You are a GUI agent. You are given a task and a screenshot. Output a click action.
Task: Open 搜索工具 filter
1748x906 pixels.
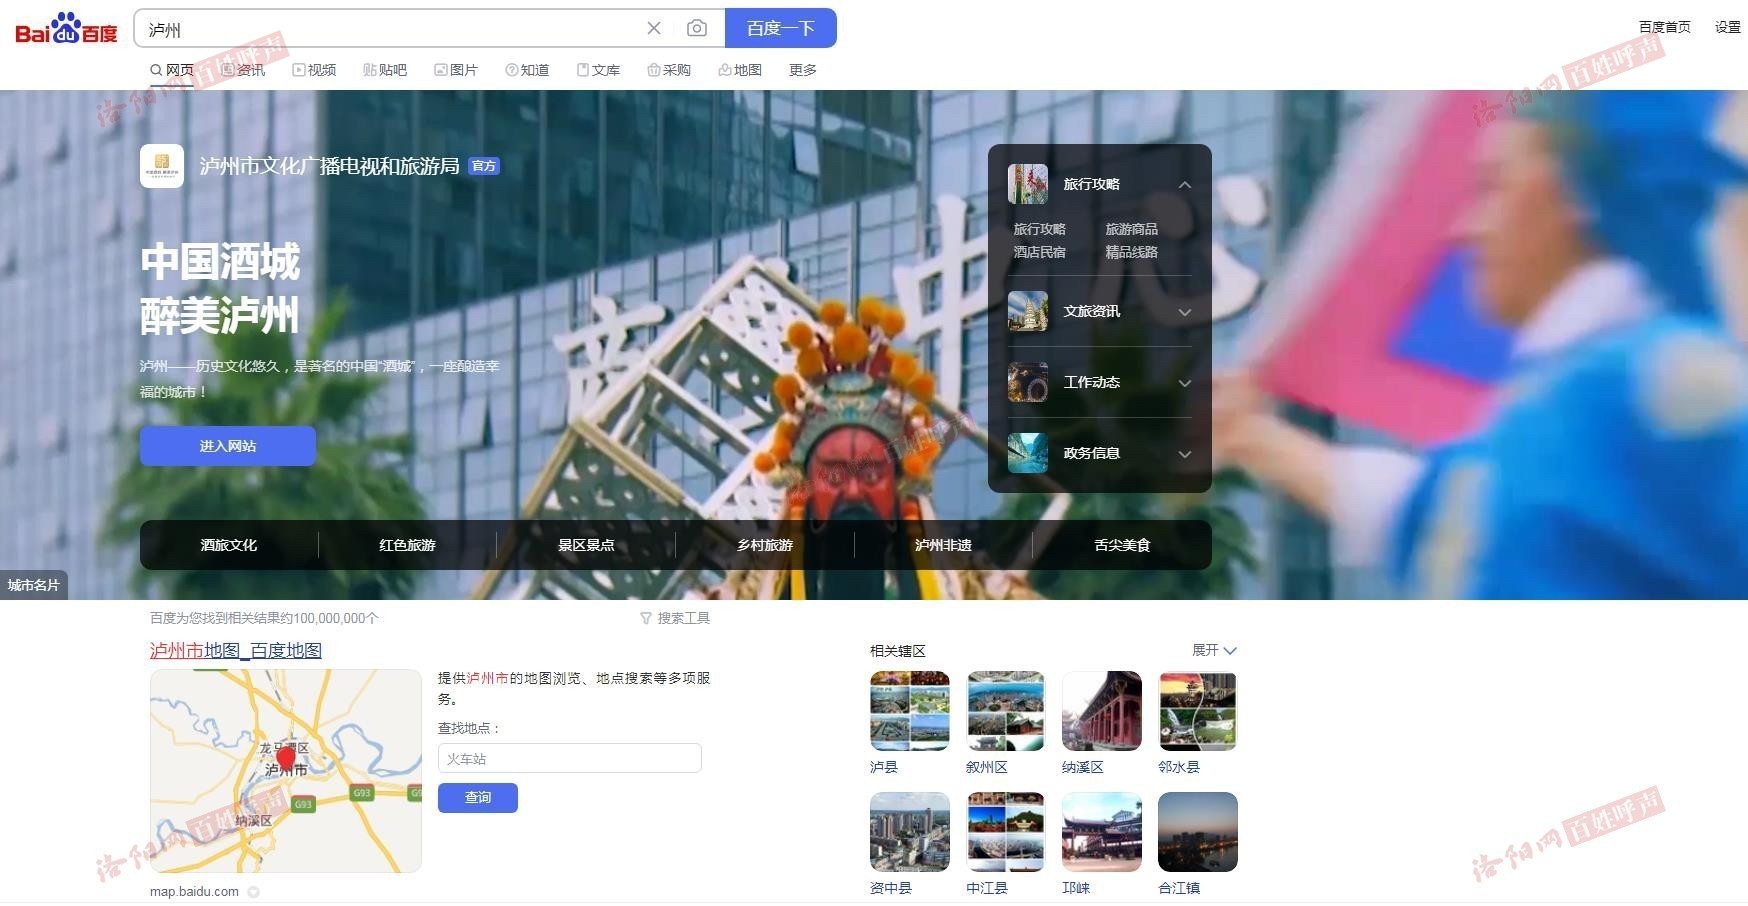pos(675,618)
